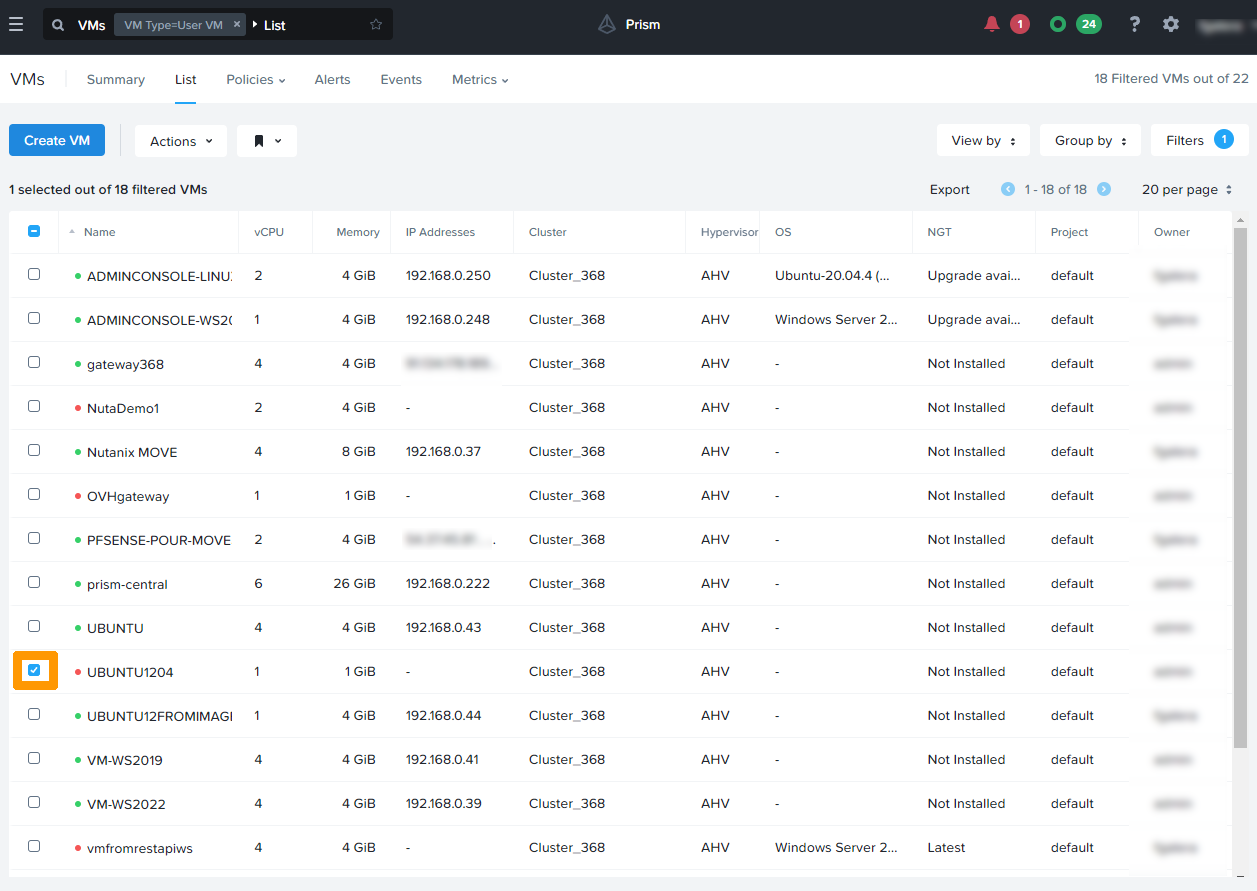Change the 20 per page selector

point(1187,189)
